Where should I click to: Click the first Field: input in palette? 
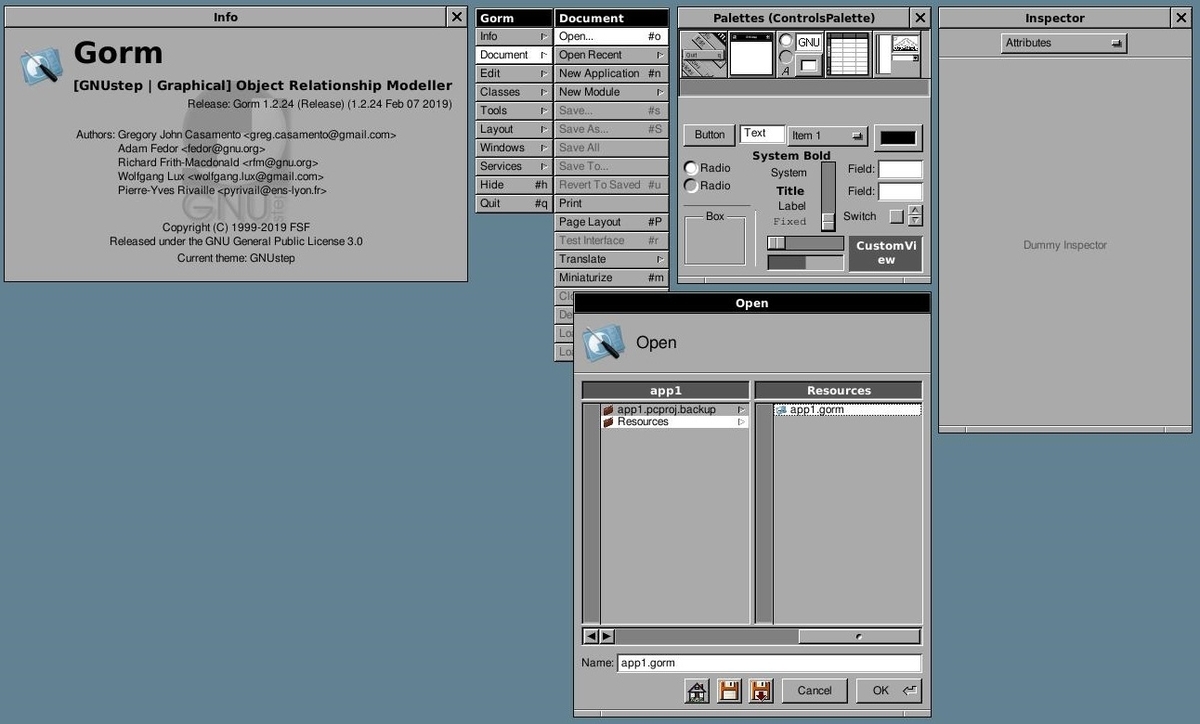[x=900, y=169]
